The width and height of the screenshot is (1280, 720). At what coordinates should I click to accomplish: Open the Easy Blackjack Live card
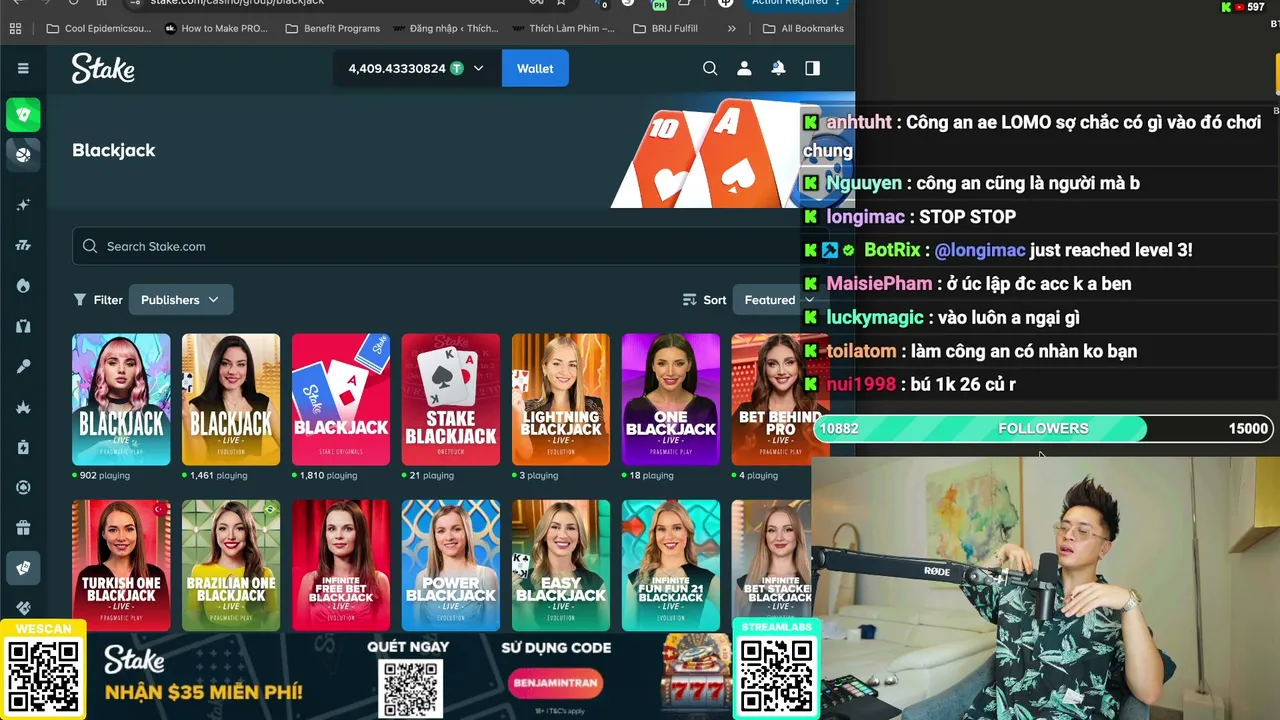[561, 565]
